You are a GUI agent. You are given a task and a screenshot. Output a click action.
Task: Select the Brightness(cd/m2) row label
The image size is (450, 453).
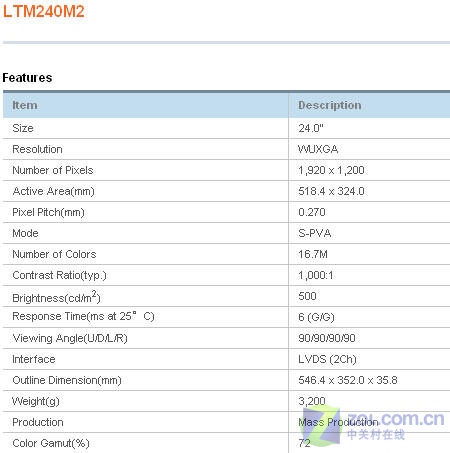[56, 296]
